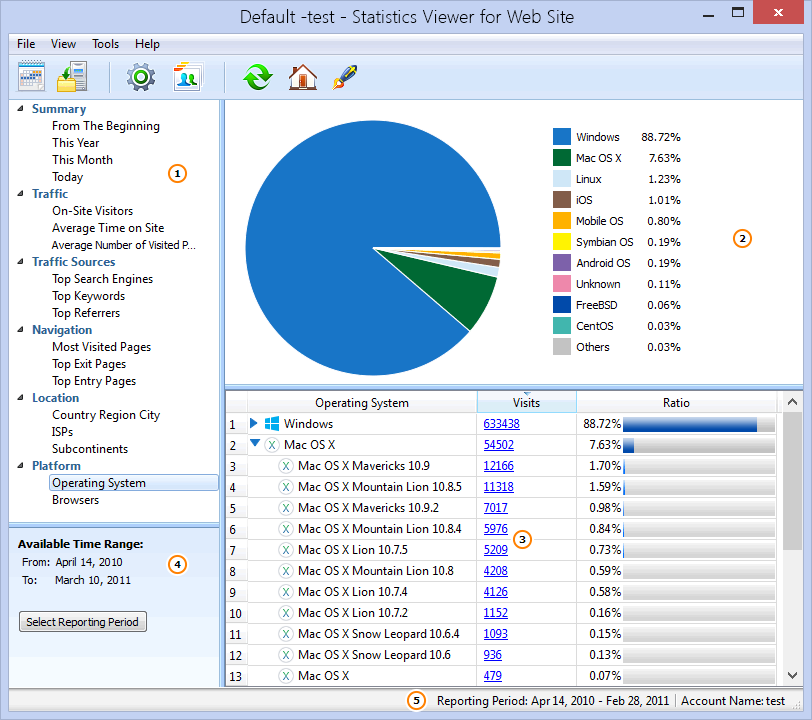Click icon beside Mac OS X Mountain Lion 10.8.5
This screenshot has height=720, width=812.
(285, 487)
